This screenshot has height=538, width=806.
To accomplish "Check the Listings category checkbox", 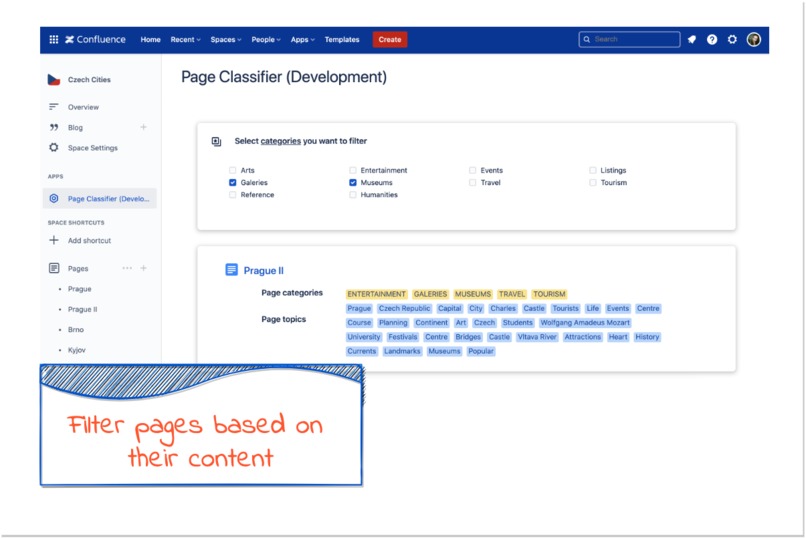I will 593,170.
